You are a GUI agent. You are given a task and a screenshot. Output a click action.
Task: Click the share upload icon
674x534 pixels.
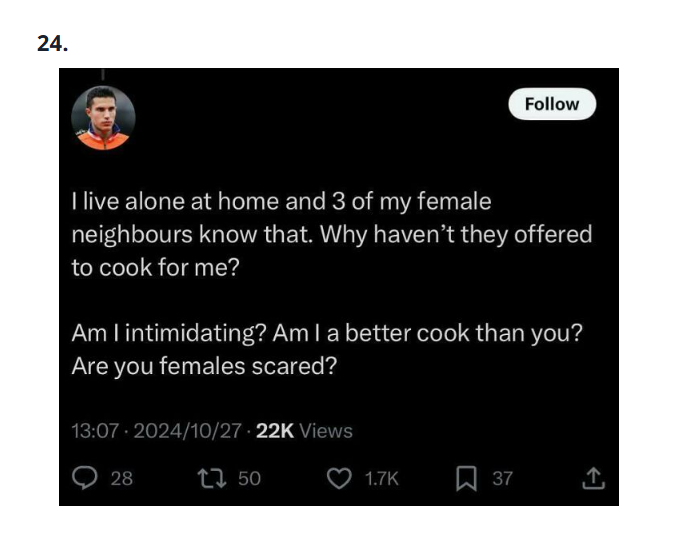(x=593, y=478)
